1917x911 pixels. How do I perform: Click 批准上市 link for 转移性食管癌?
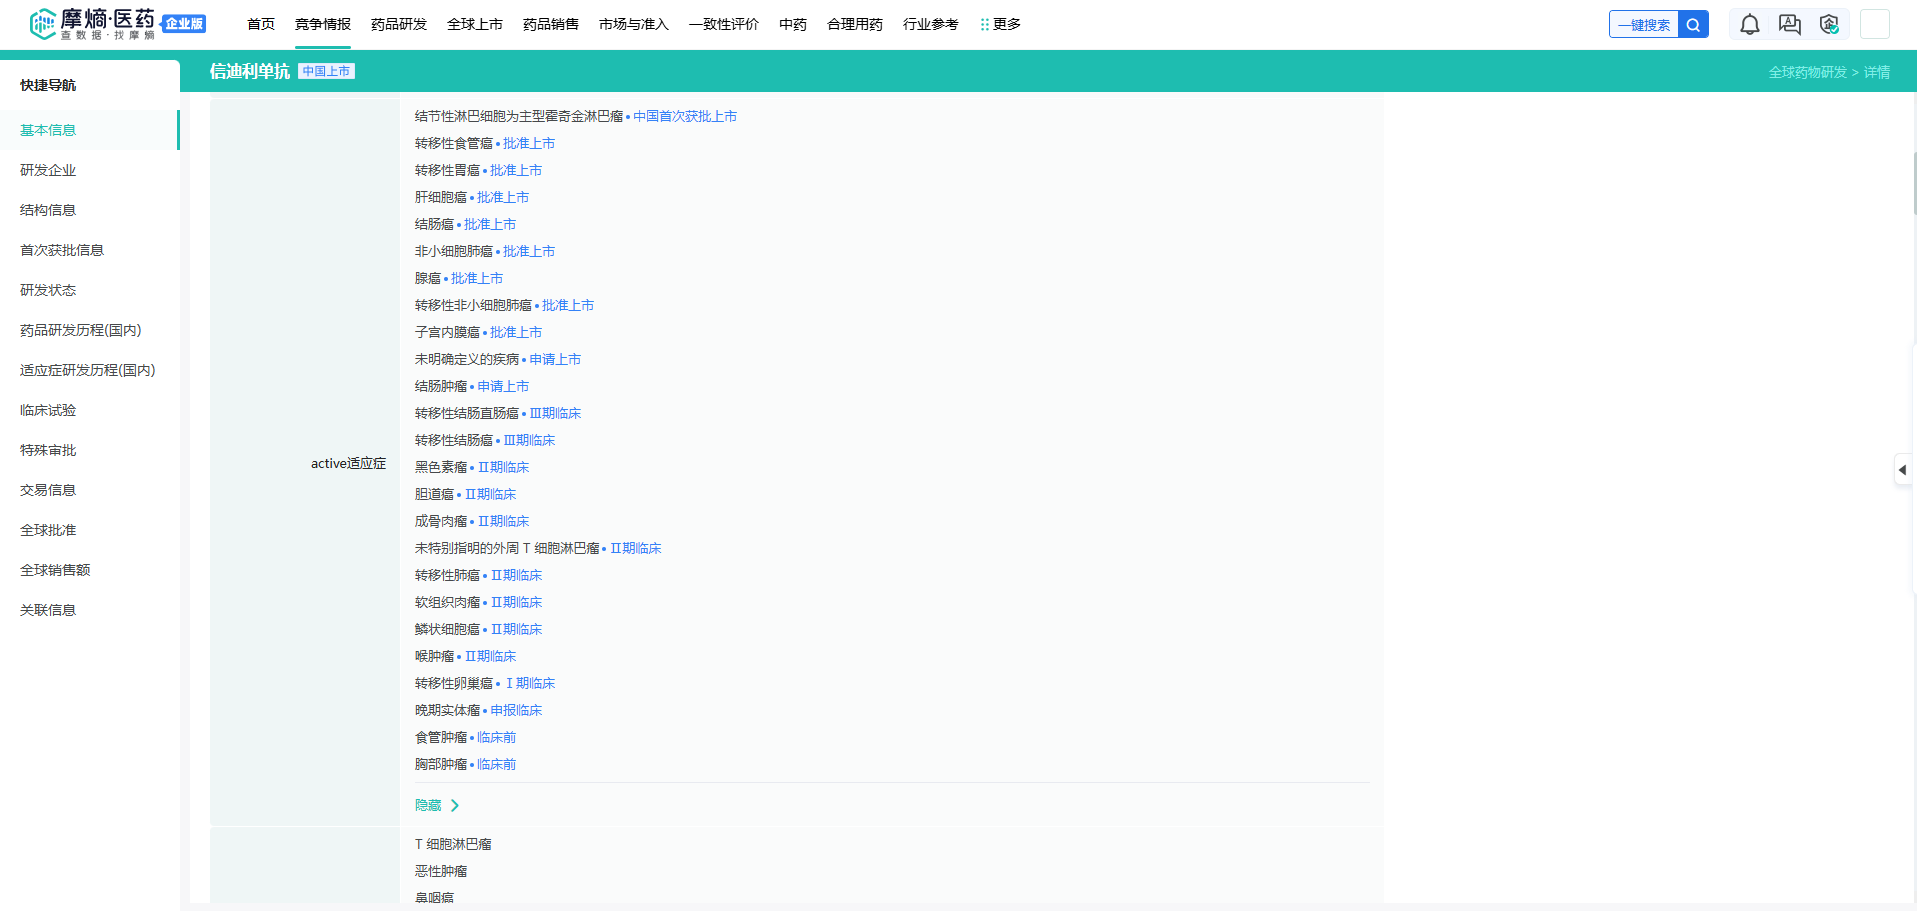pyautogui.click(x=529, y=143)
